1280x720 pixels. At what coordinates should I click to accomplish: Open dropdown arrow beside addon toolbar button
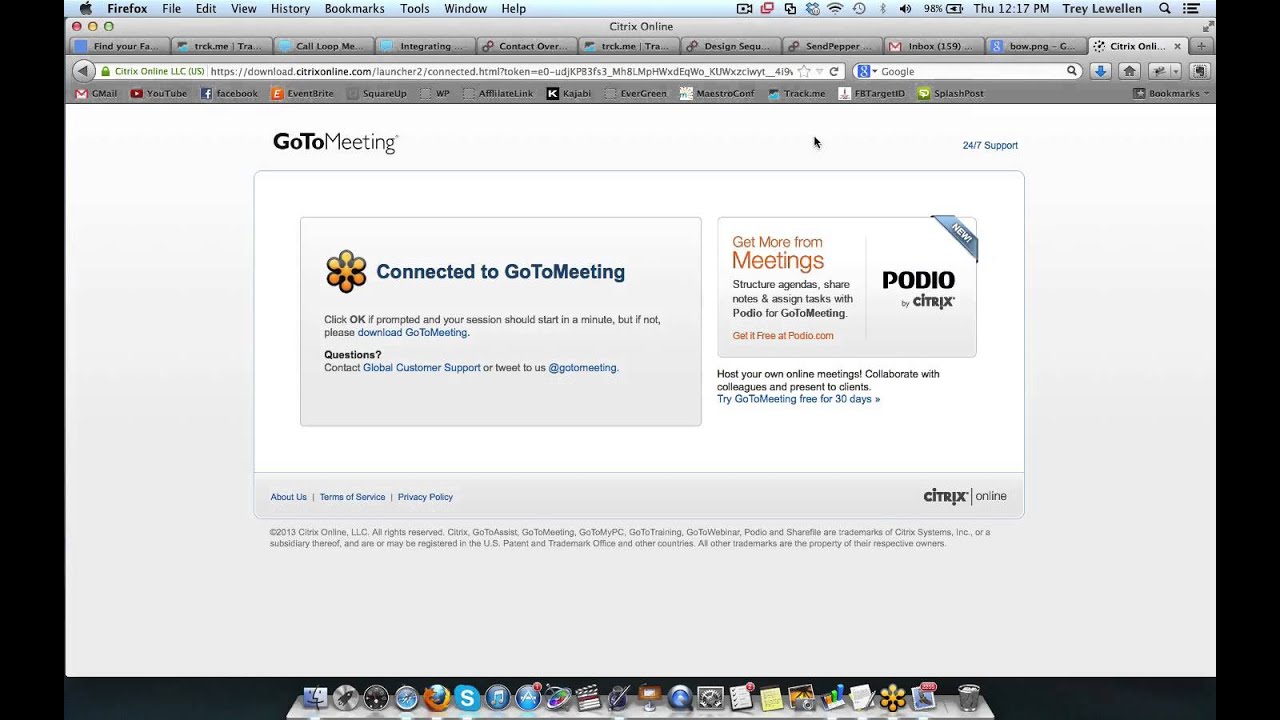coord(1175,71)
